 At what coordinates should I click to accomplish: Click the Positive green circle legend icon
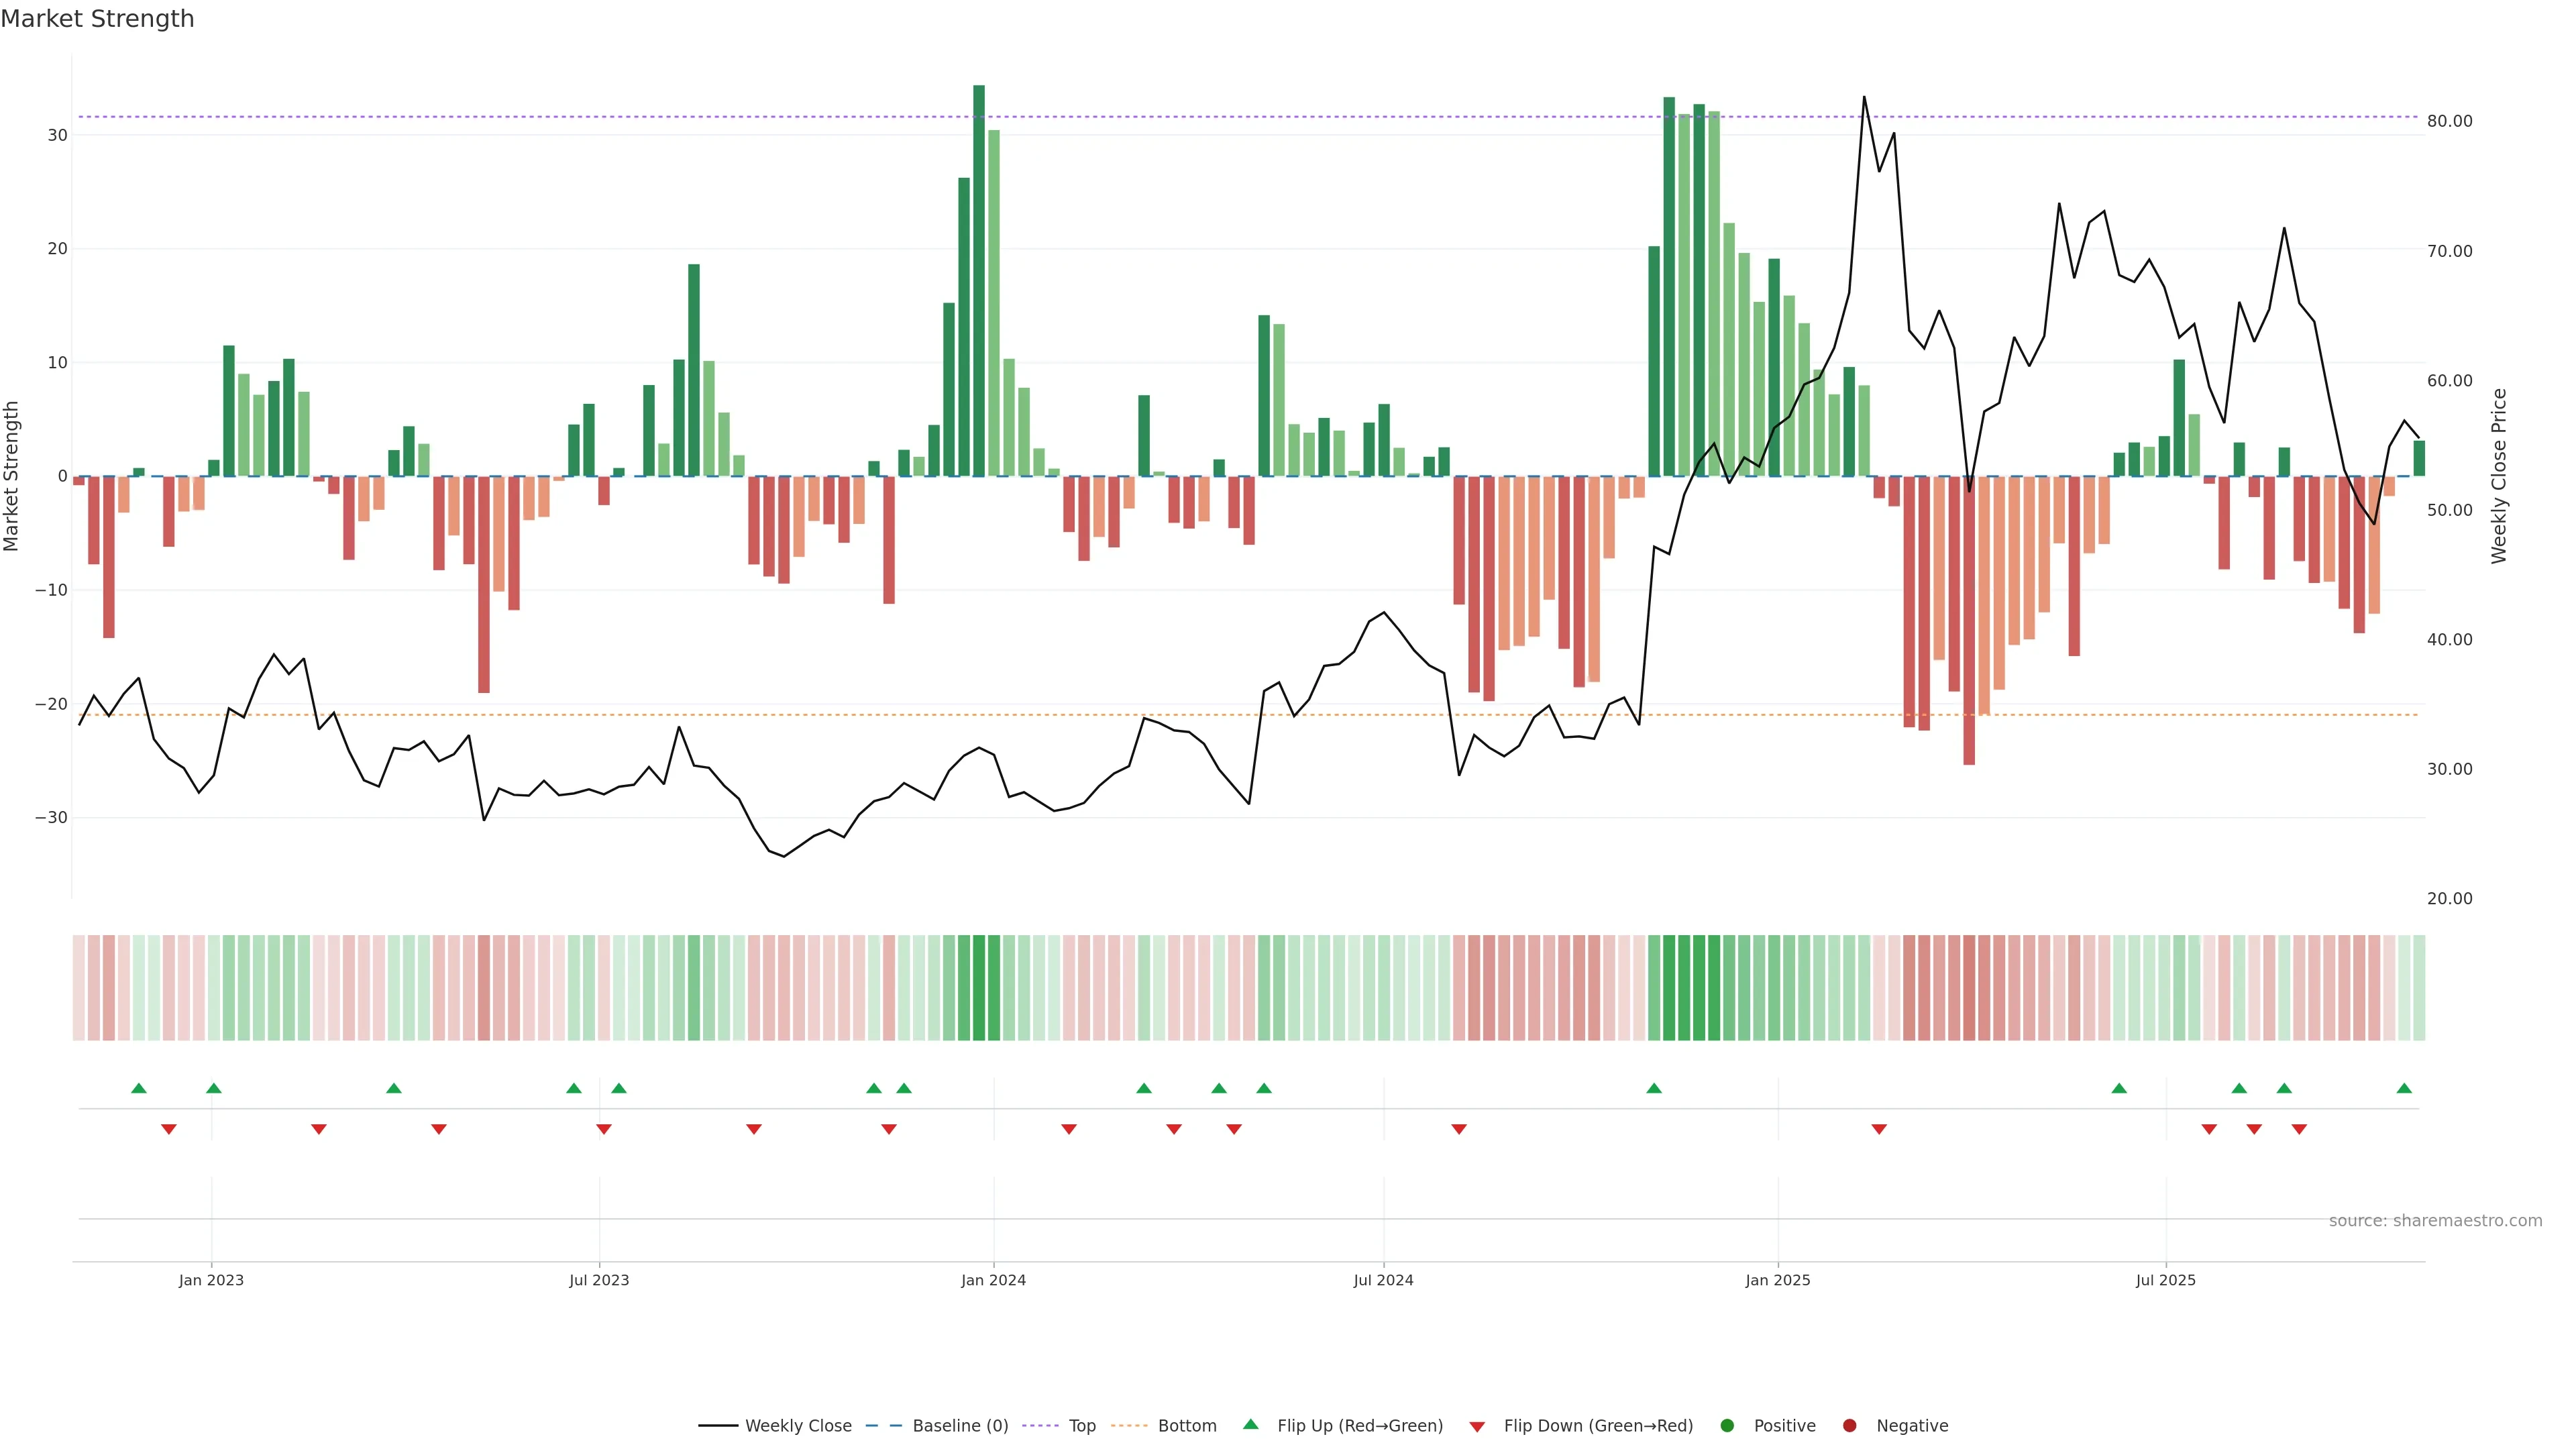click(x=1727, y=1426)
